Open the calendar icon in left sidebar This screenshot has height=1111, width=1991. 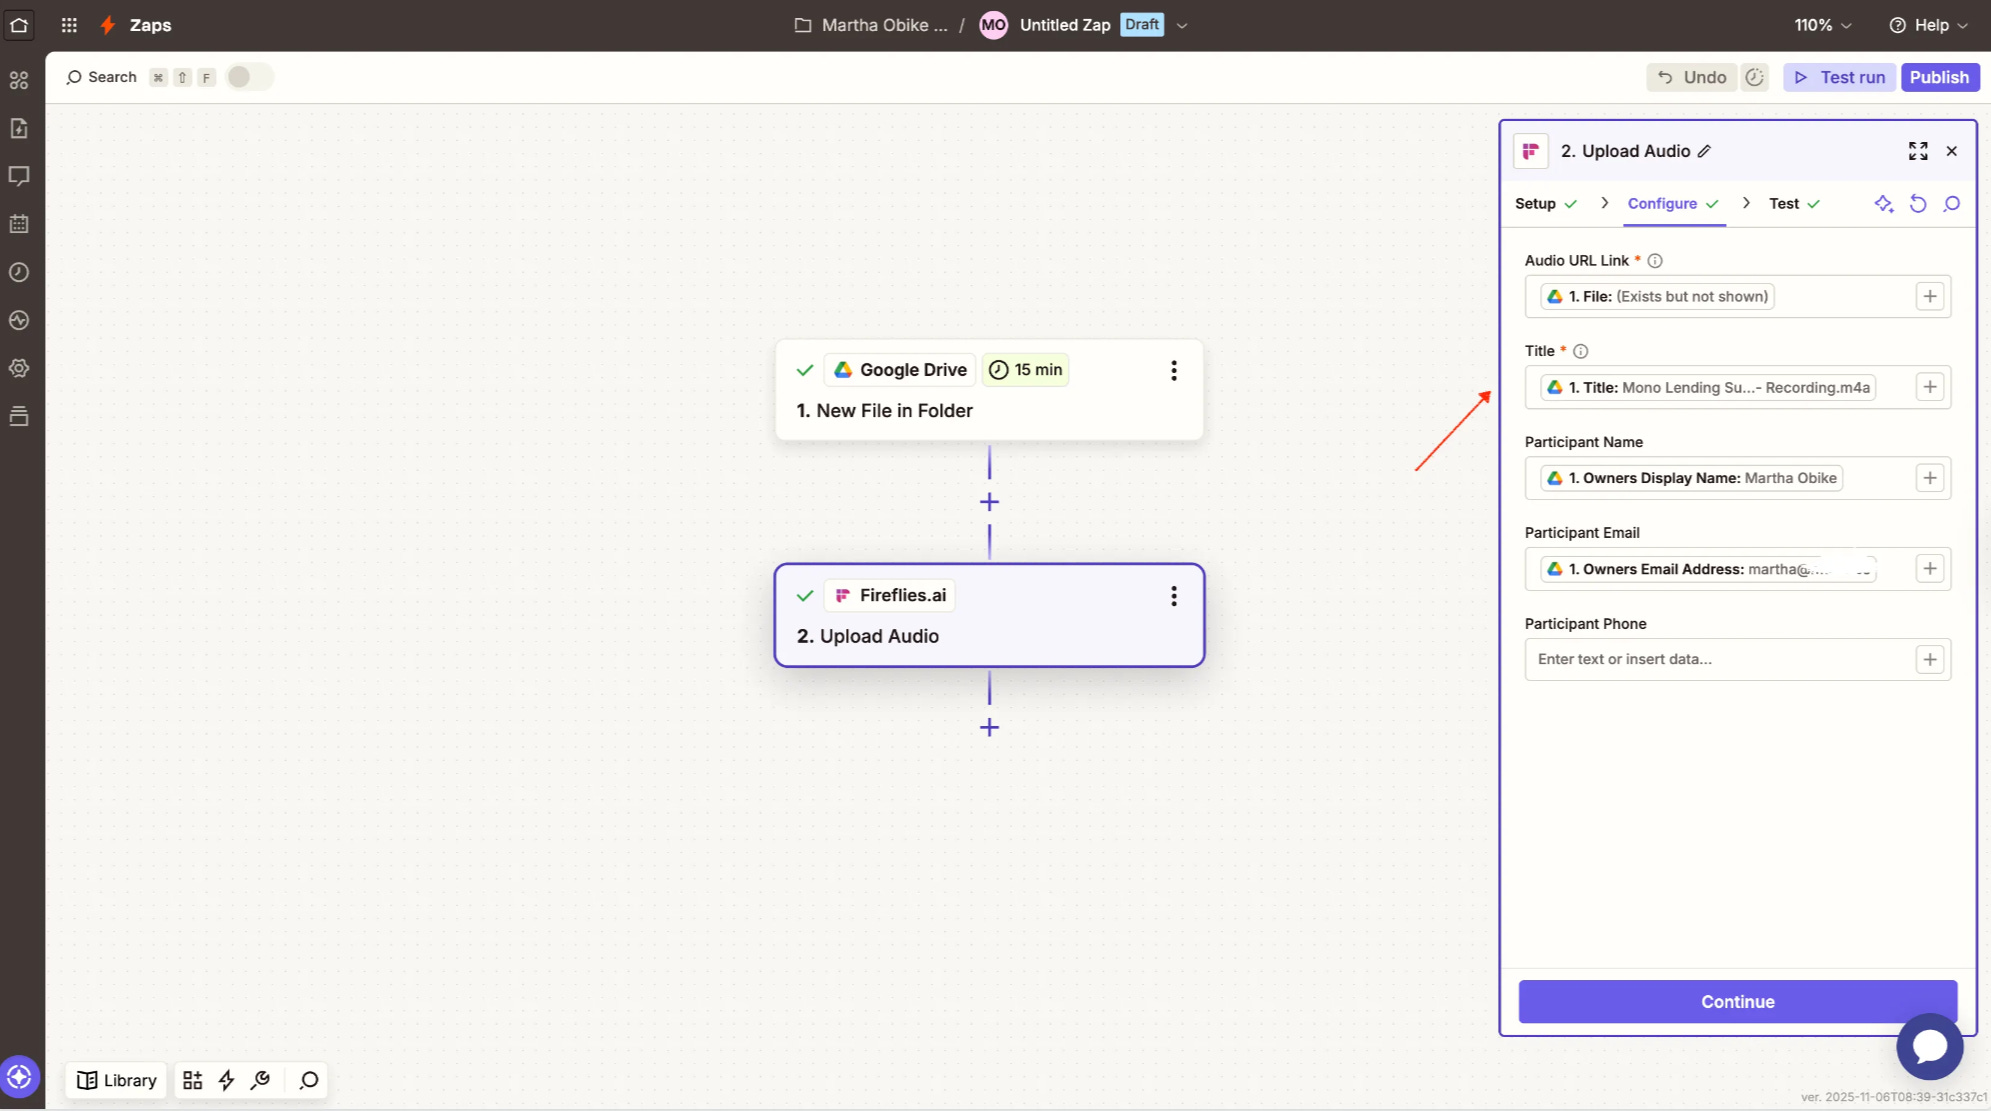tap(19, 224)
